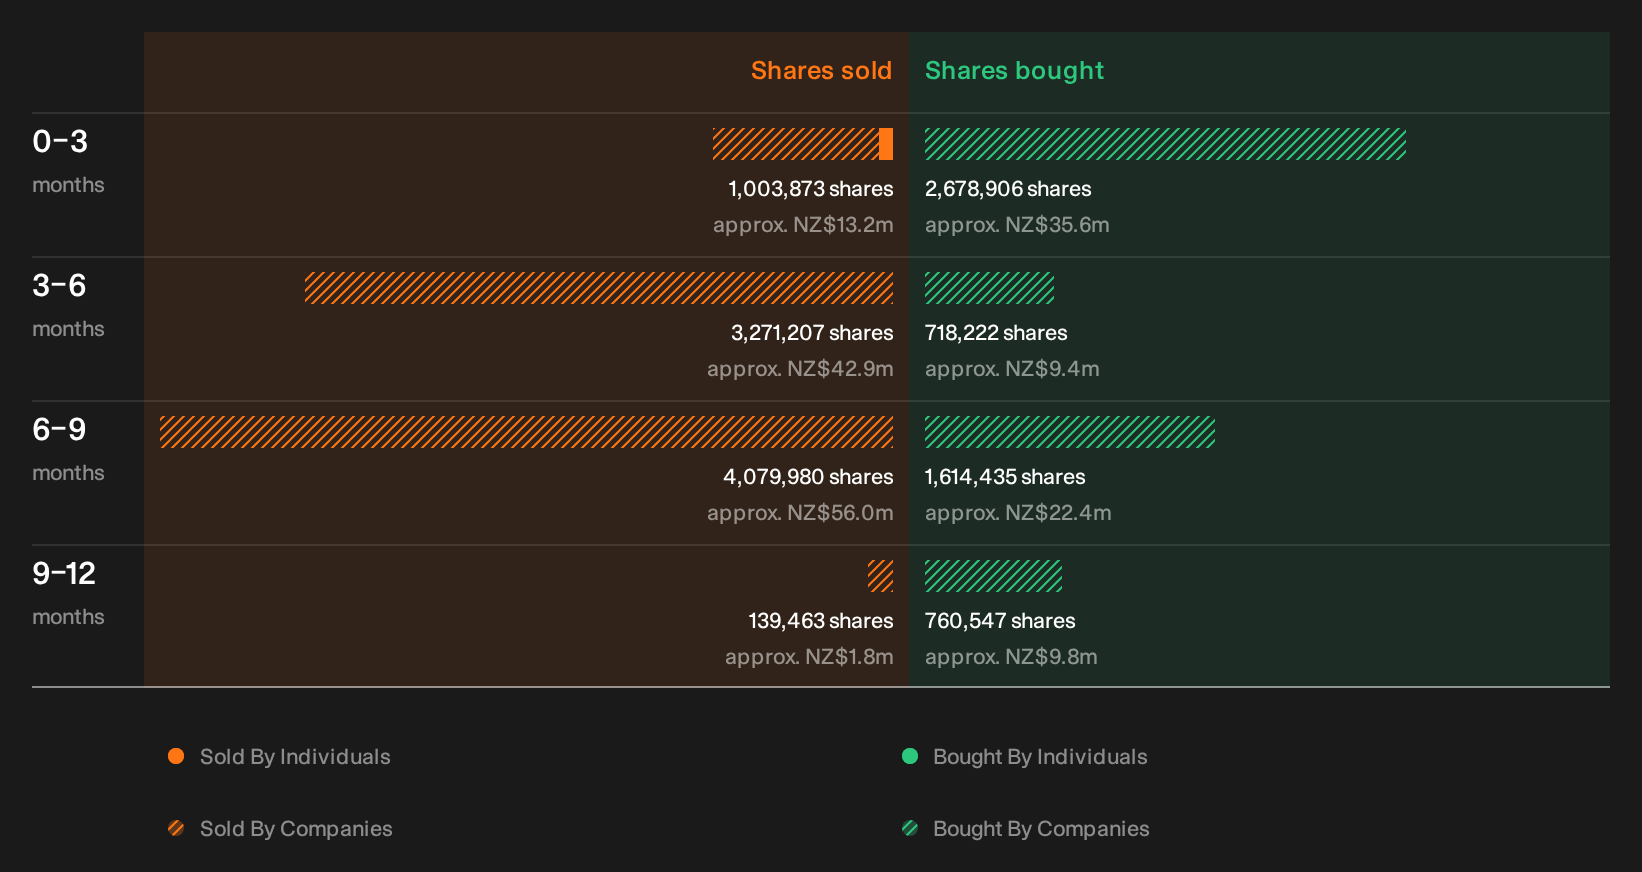Screen dimensions: 1642x872
Task: Click the striped Bought By Companies legend dot
Action: tap(910, 828)
